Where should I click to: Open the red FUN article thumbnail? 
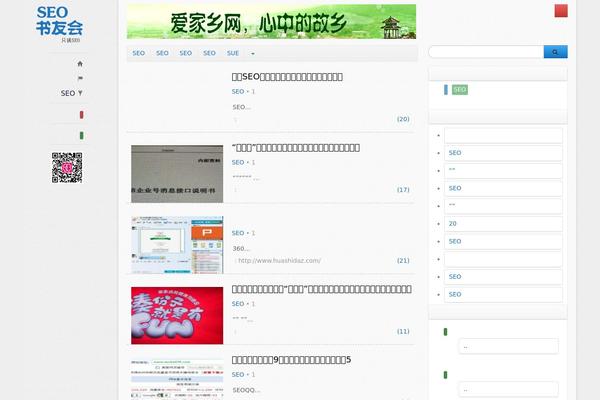[x=177, y=315]
